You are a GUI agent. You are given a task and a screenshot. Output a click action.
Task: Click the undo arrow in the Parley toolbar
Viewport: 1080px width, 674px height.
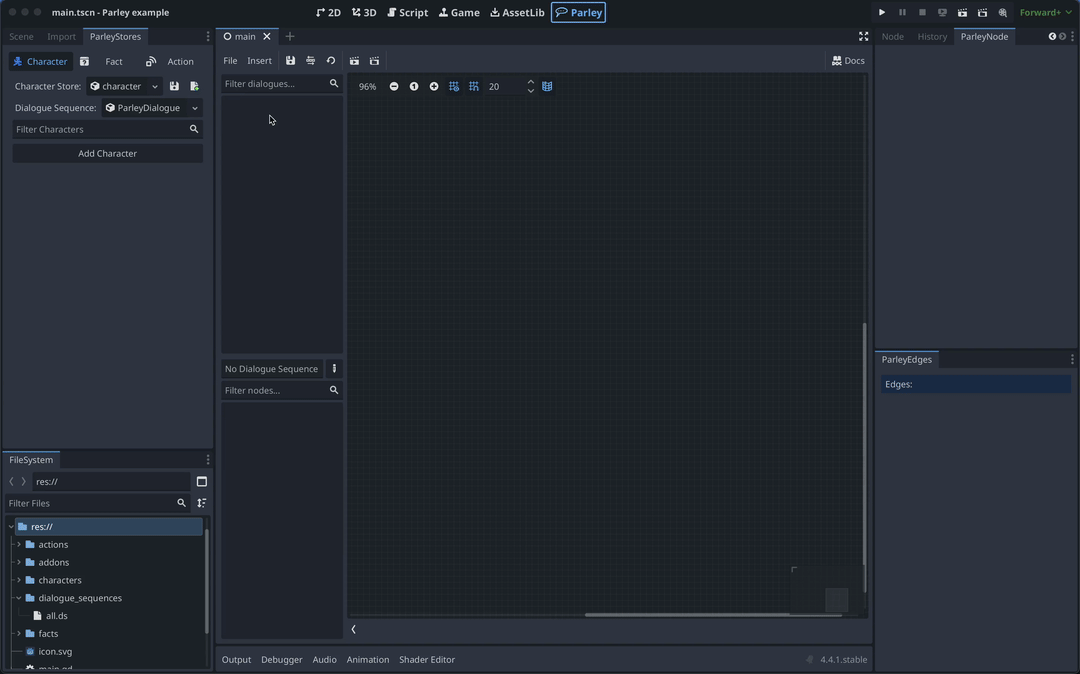330,60
